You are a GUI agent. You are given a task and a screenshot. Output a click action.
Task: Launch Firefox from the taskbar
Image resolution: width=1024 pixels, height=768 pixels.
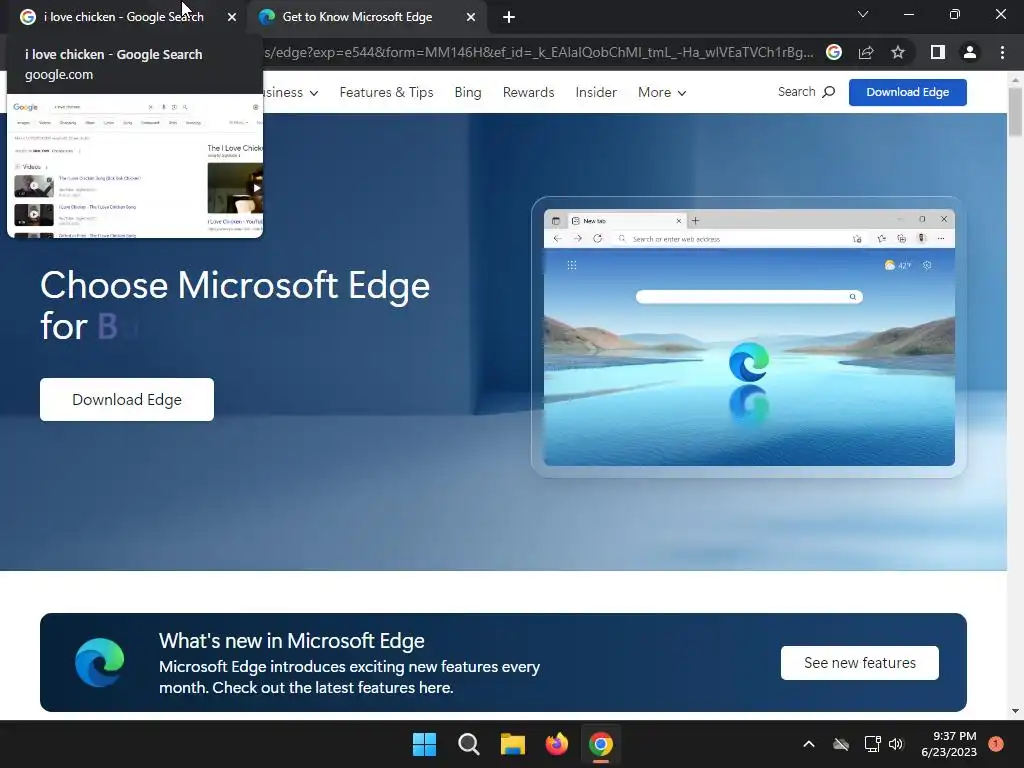coord(556,744)
